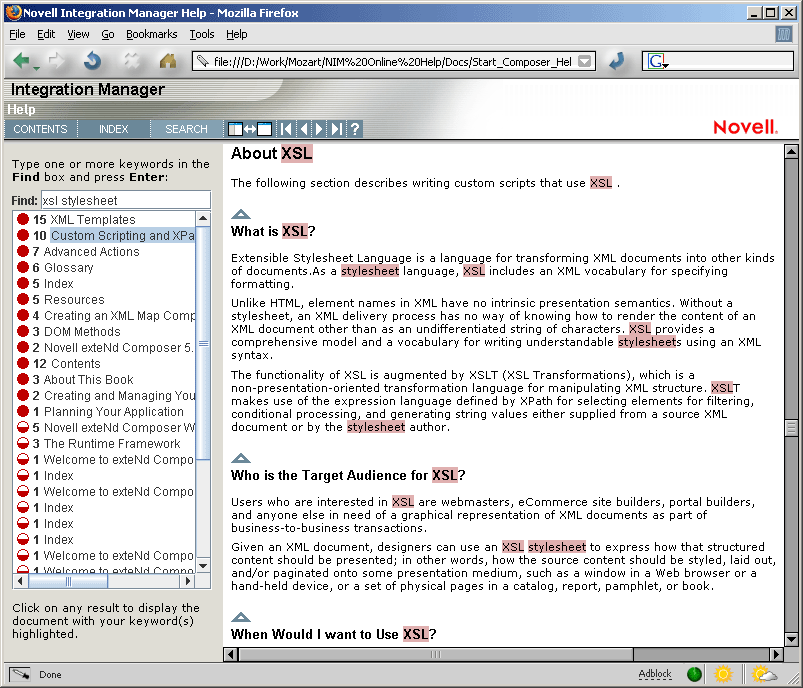Go to next help page icon
This screenshot has height=688, width=803.
click(319, 129)
